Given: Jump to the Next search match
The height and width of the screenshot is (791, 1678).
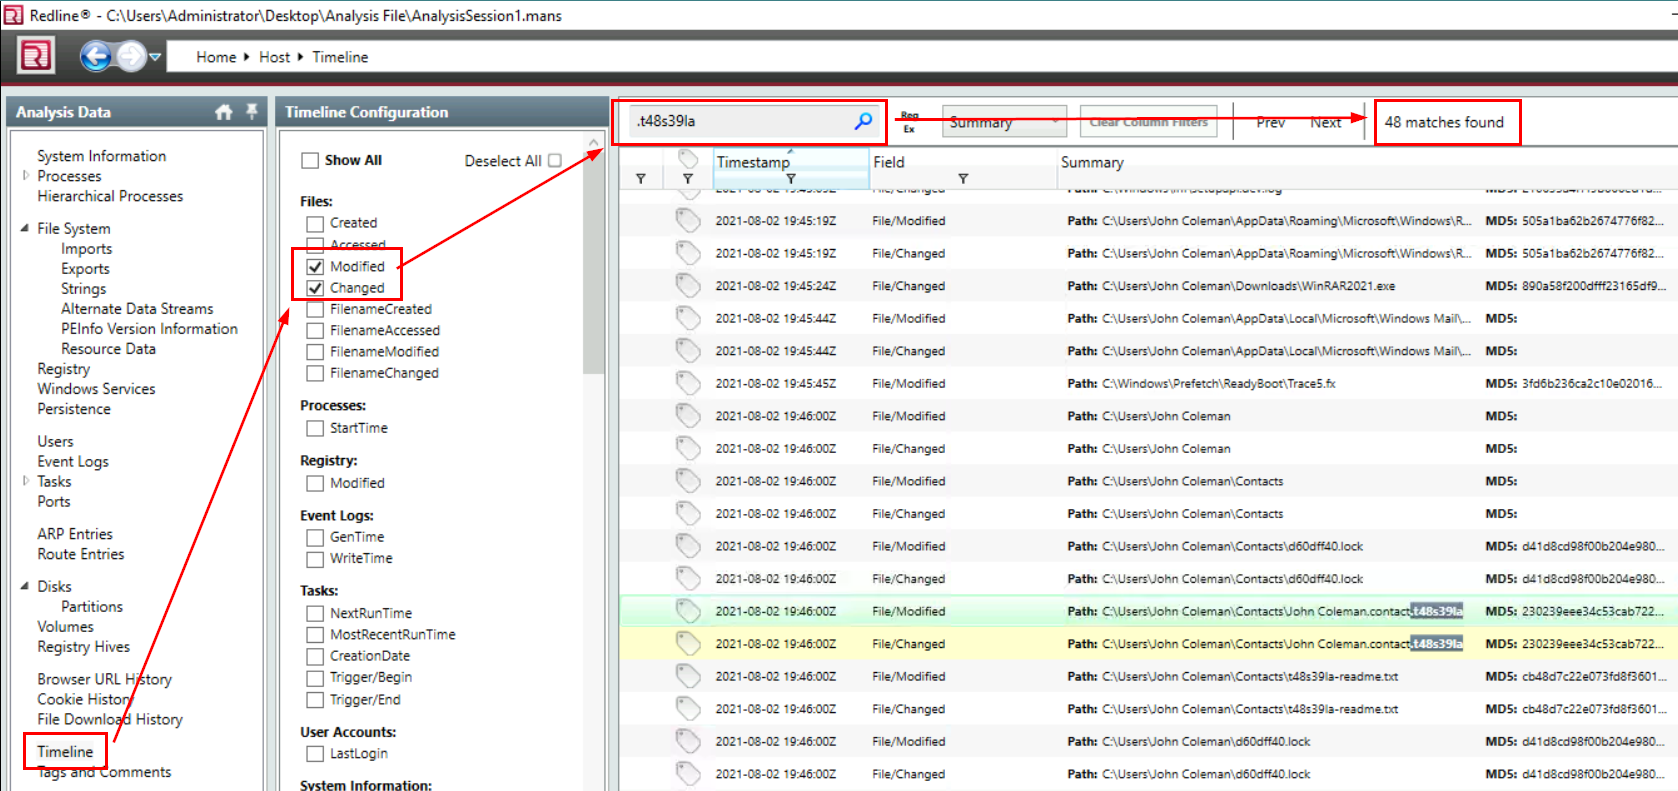Looking at the screenshot, I should (x=1325, y=122).
